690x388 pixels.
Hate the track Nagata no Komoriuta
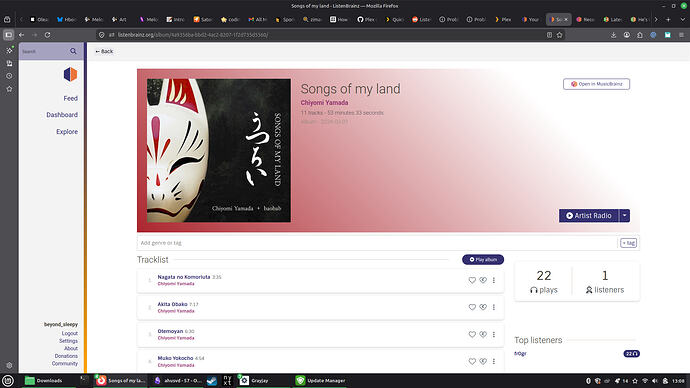pos(483,280)
